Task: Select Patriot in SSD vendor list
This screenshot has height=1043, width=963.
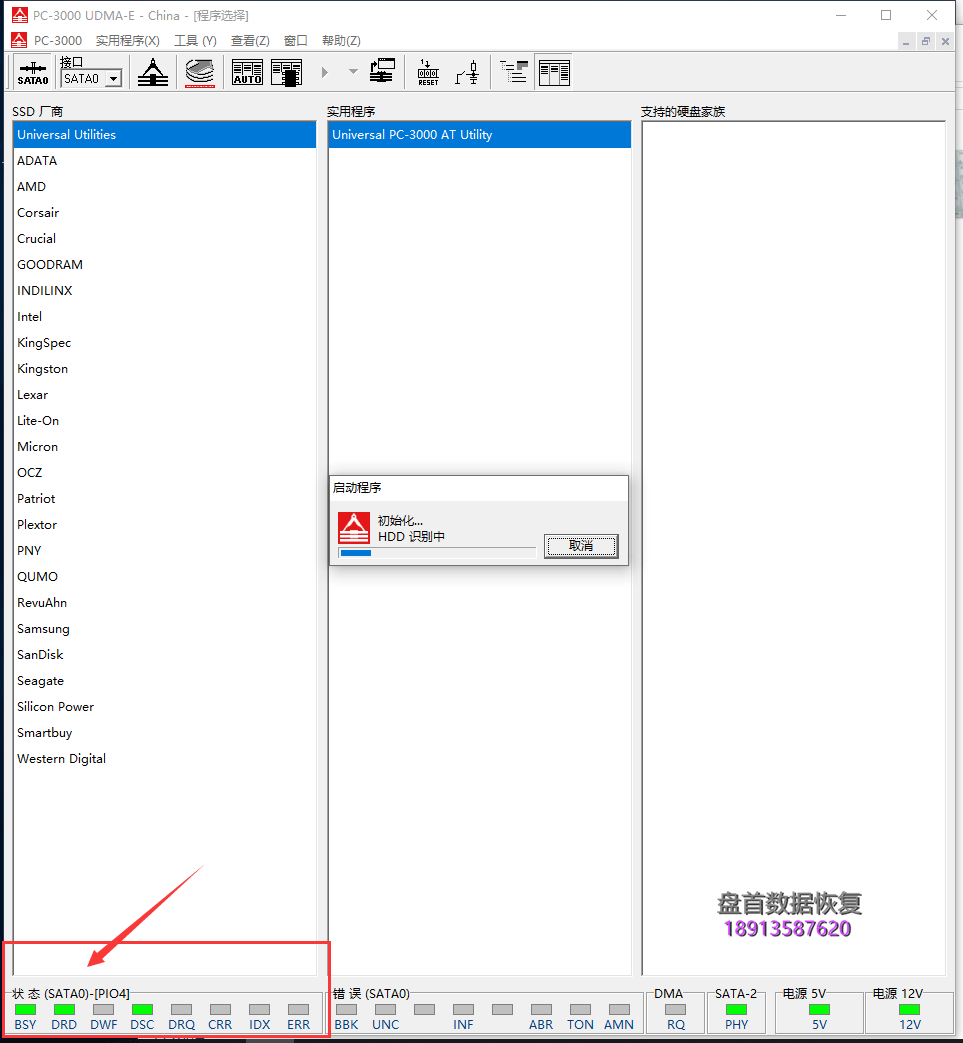Action: coord(164,498)
